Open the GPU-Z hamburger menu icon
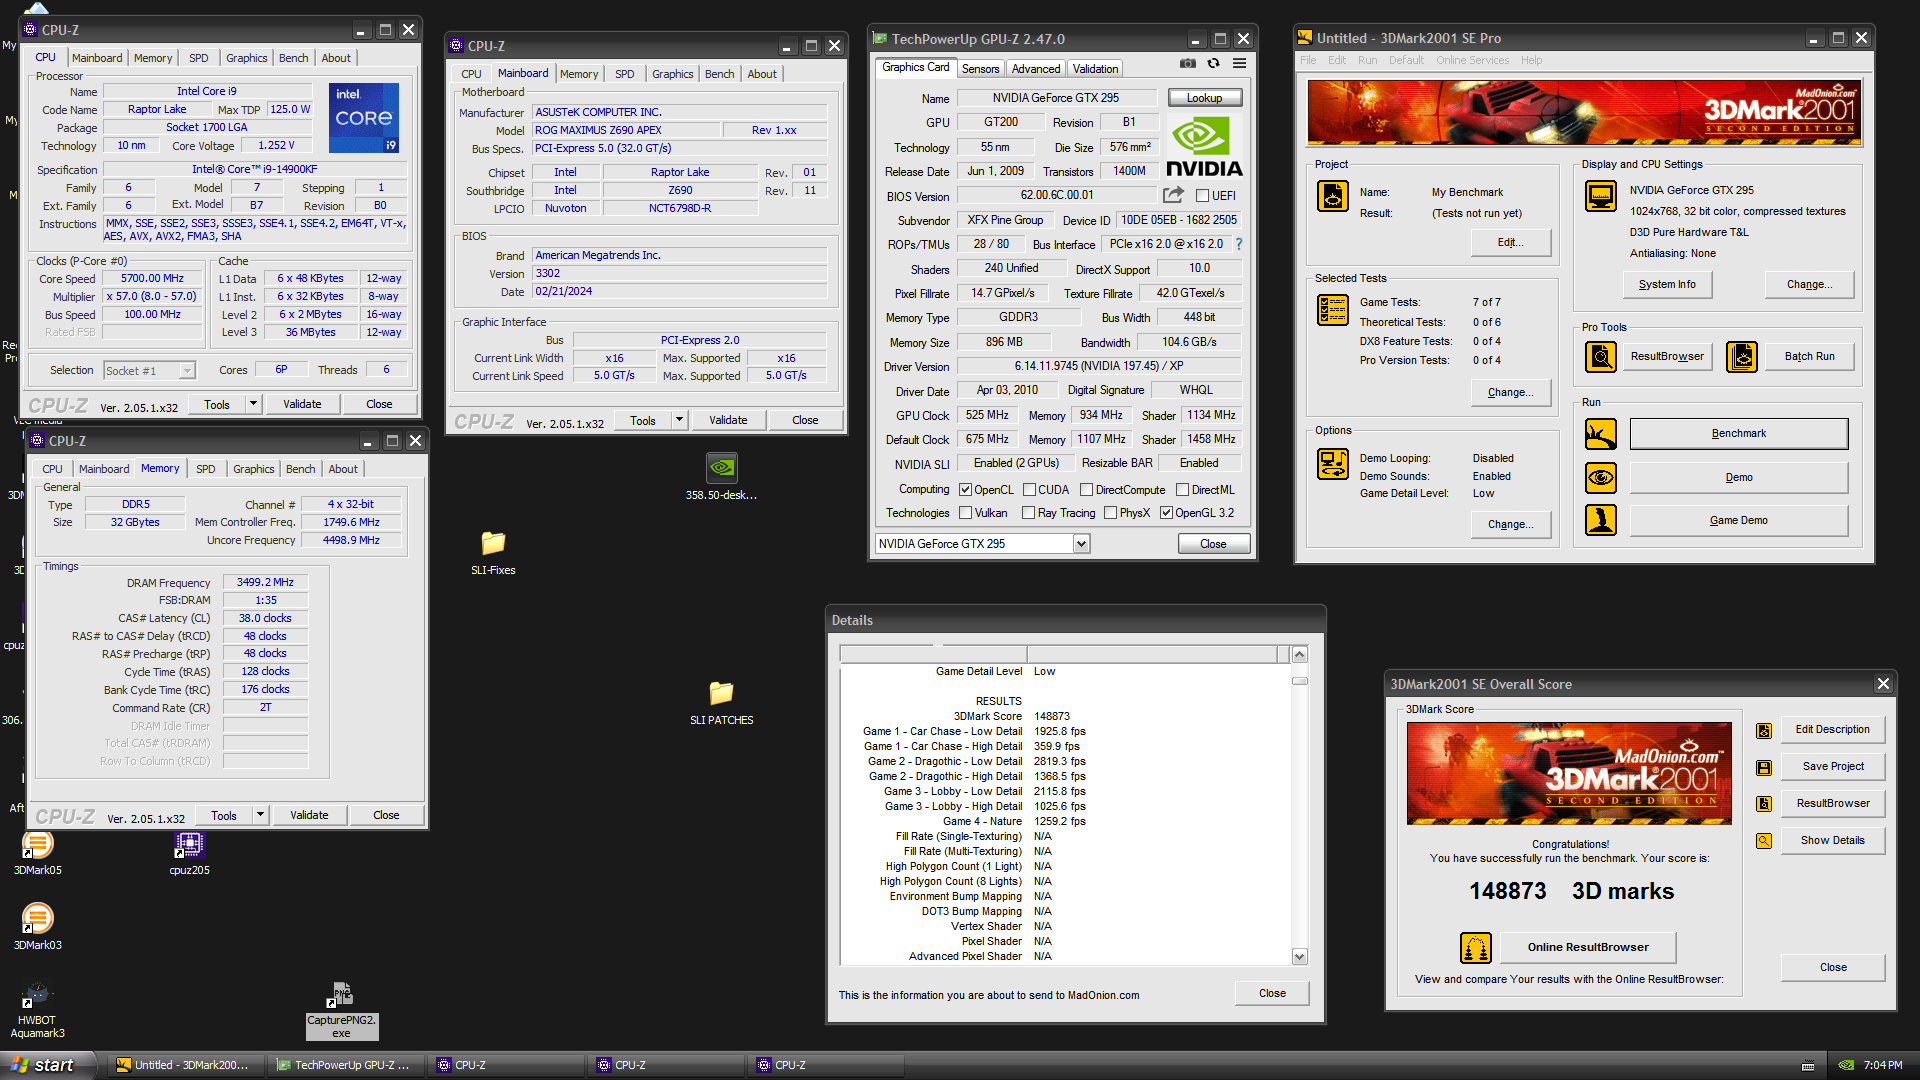This screenshot has width=1920, height=1080. 1239,63
